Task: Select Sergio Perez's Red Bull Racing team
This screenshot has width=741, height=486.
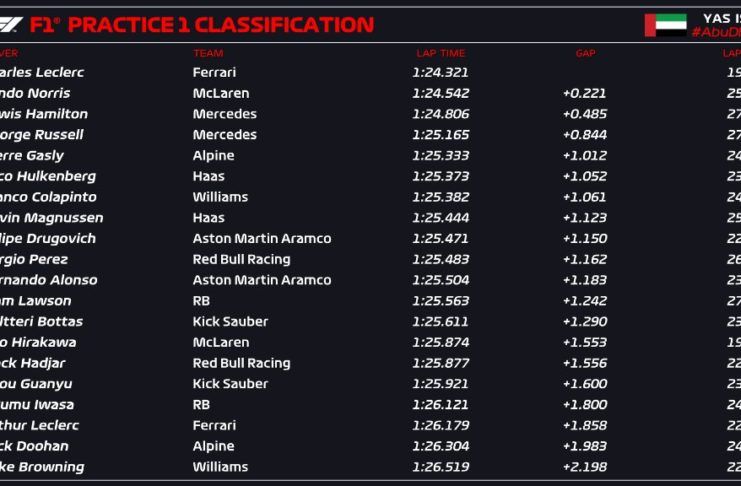Action: point(241,259)
